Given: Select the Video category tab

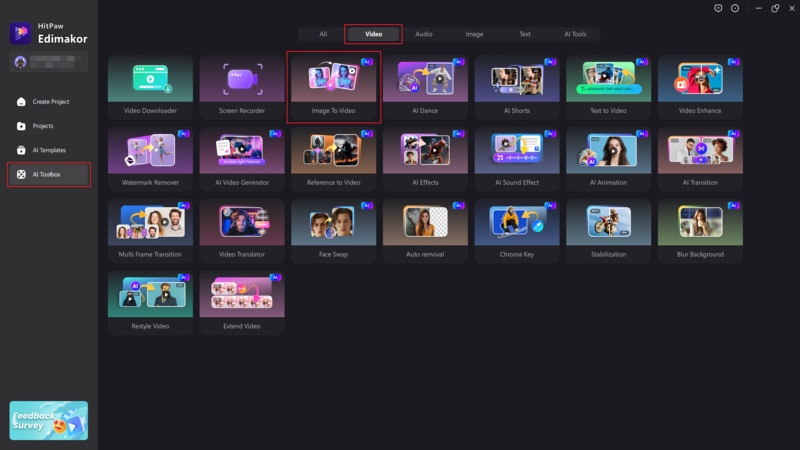Looking at the screenshot, I should click(x=373, y=34).
